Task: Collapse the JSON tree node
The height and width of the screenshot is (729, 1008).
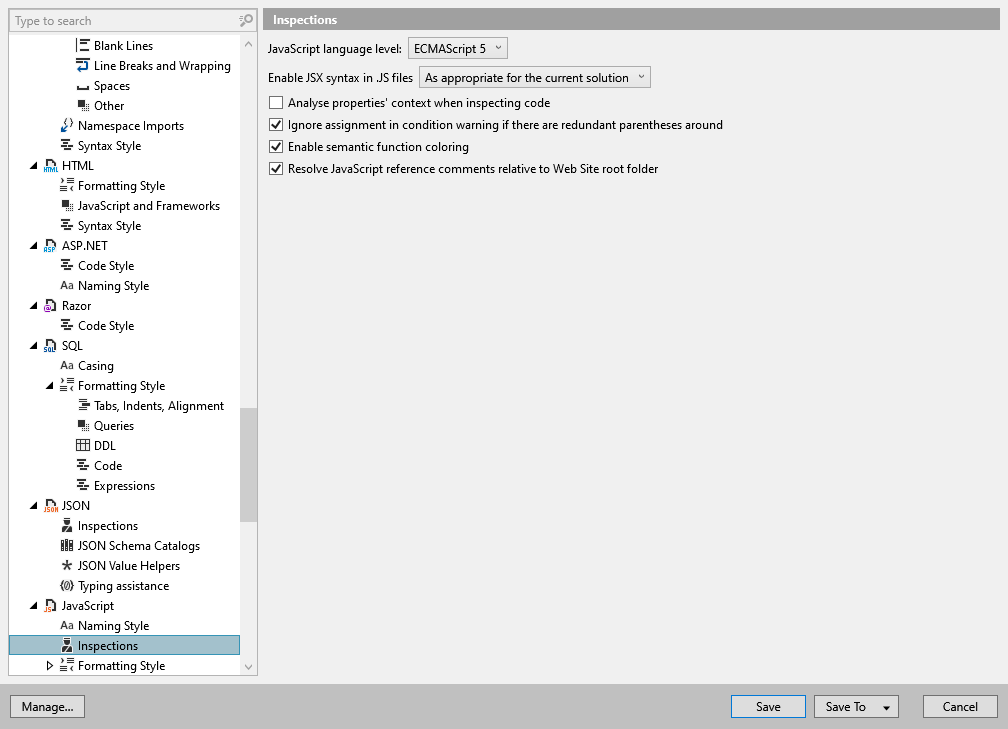Action: 33,506
